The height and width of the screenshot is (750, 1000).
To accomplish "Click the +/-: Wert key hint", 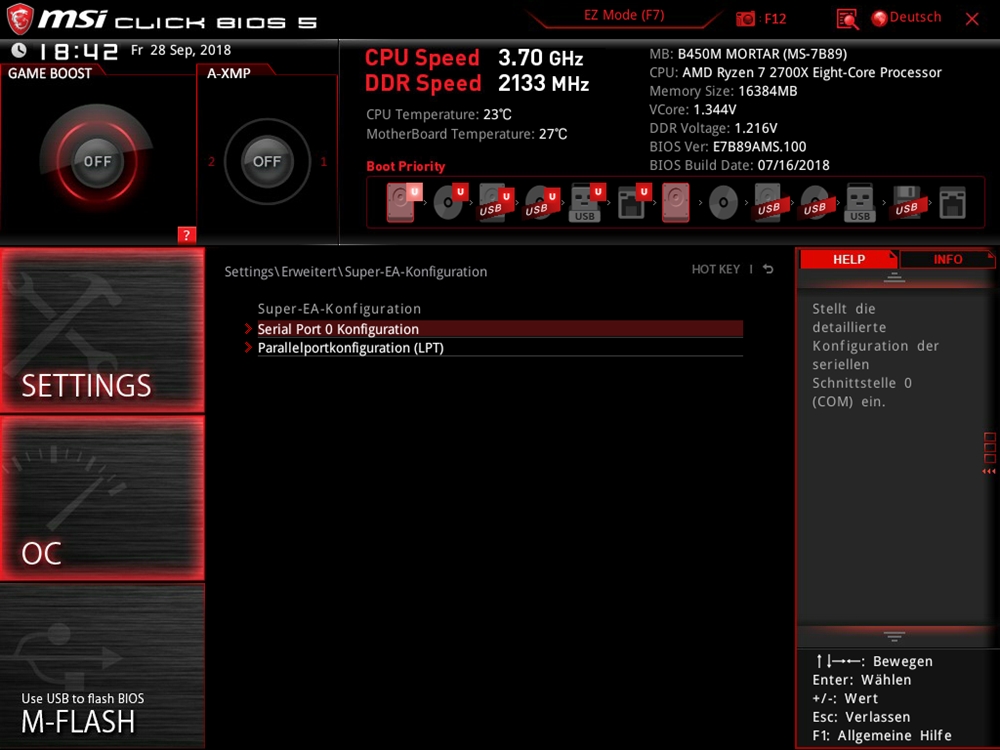I will click(845, 698).
